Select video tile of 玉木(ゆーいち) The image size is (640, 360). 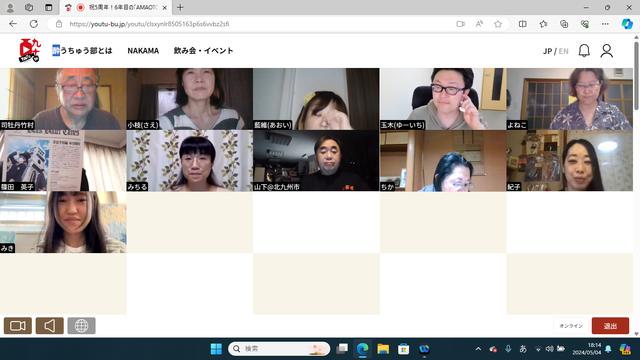click(443, 99)
